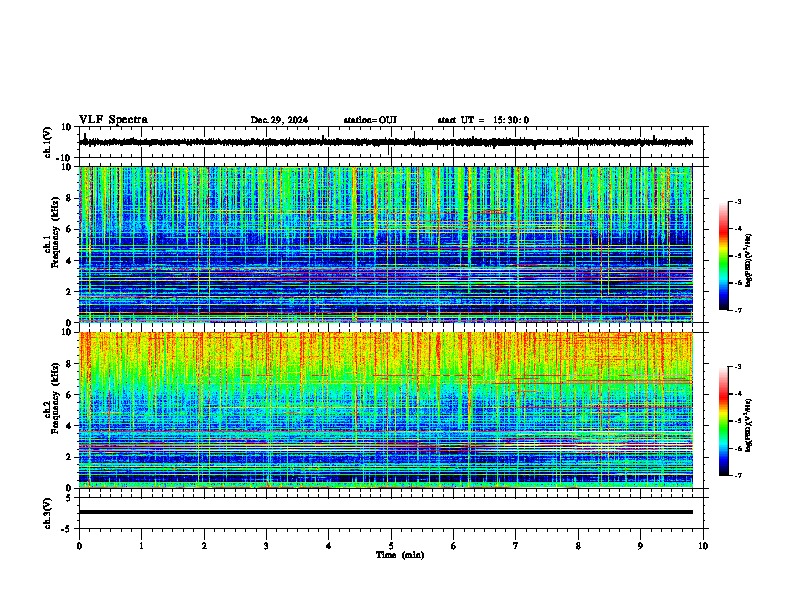
Task: Click the time axis tick label '7'
Action: click(x=516, y=546)
